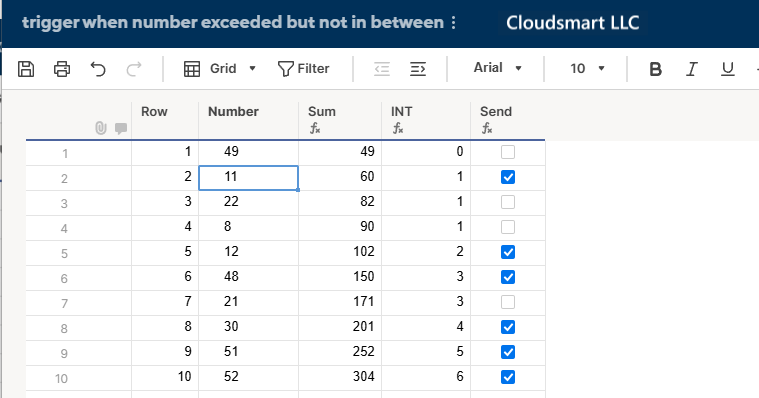Check the Send box in row 7
The height and width of the screenshot is (398, 759).
(x=508, y=302)
